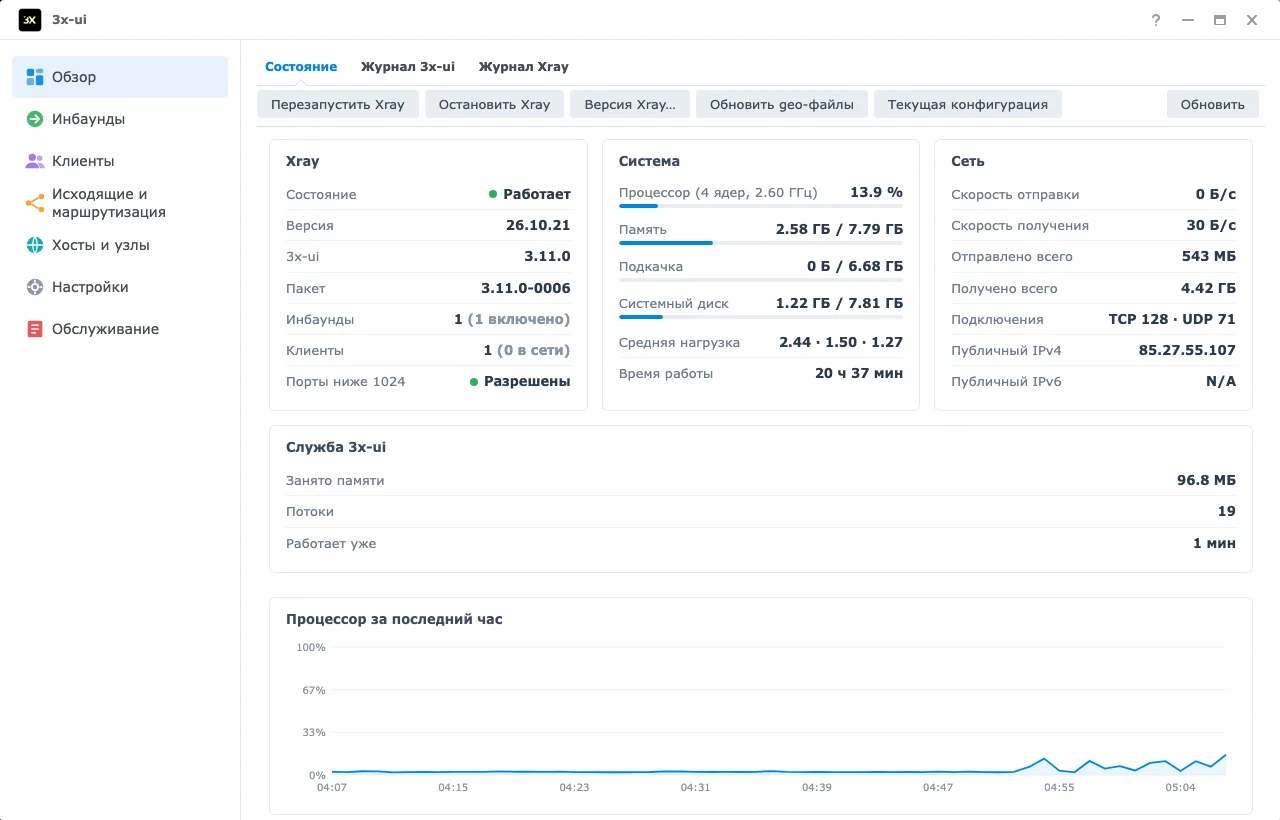Click load average 2.44 · 1.50 · 1.27
Screen dimensions: 1280x820
point(841,342)
